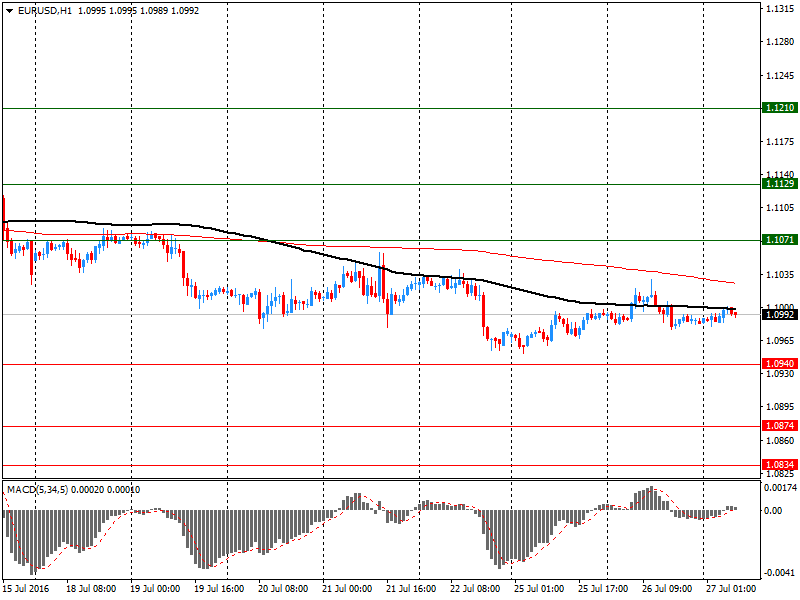Click the 27 Jul 01:00 time axis label
Screen dimensions: 800x600
731,589
